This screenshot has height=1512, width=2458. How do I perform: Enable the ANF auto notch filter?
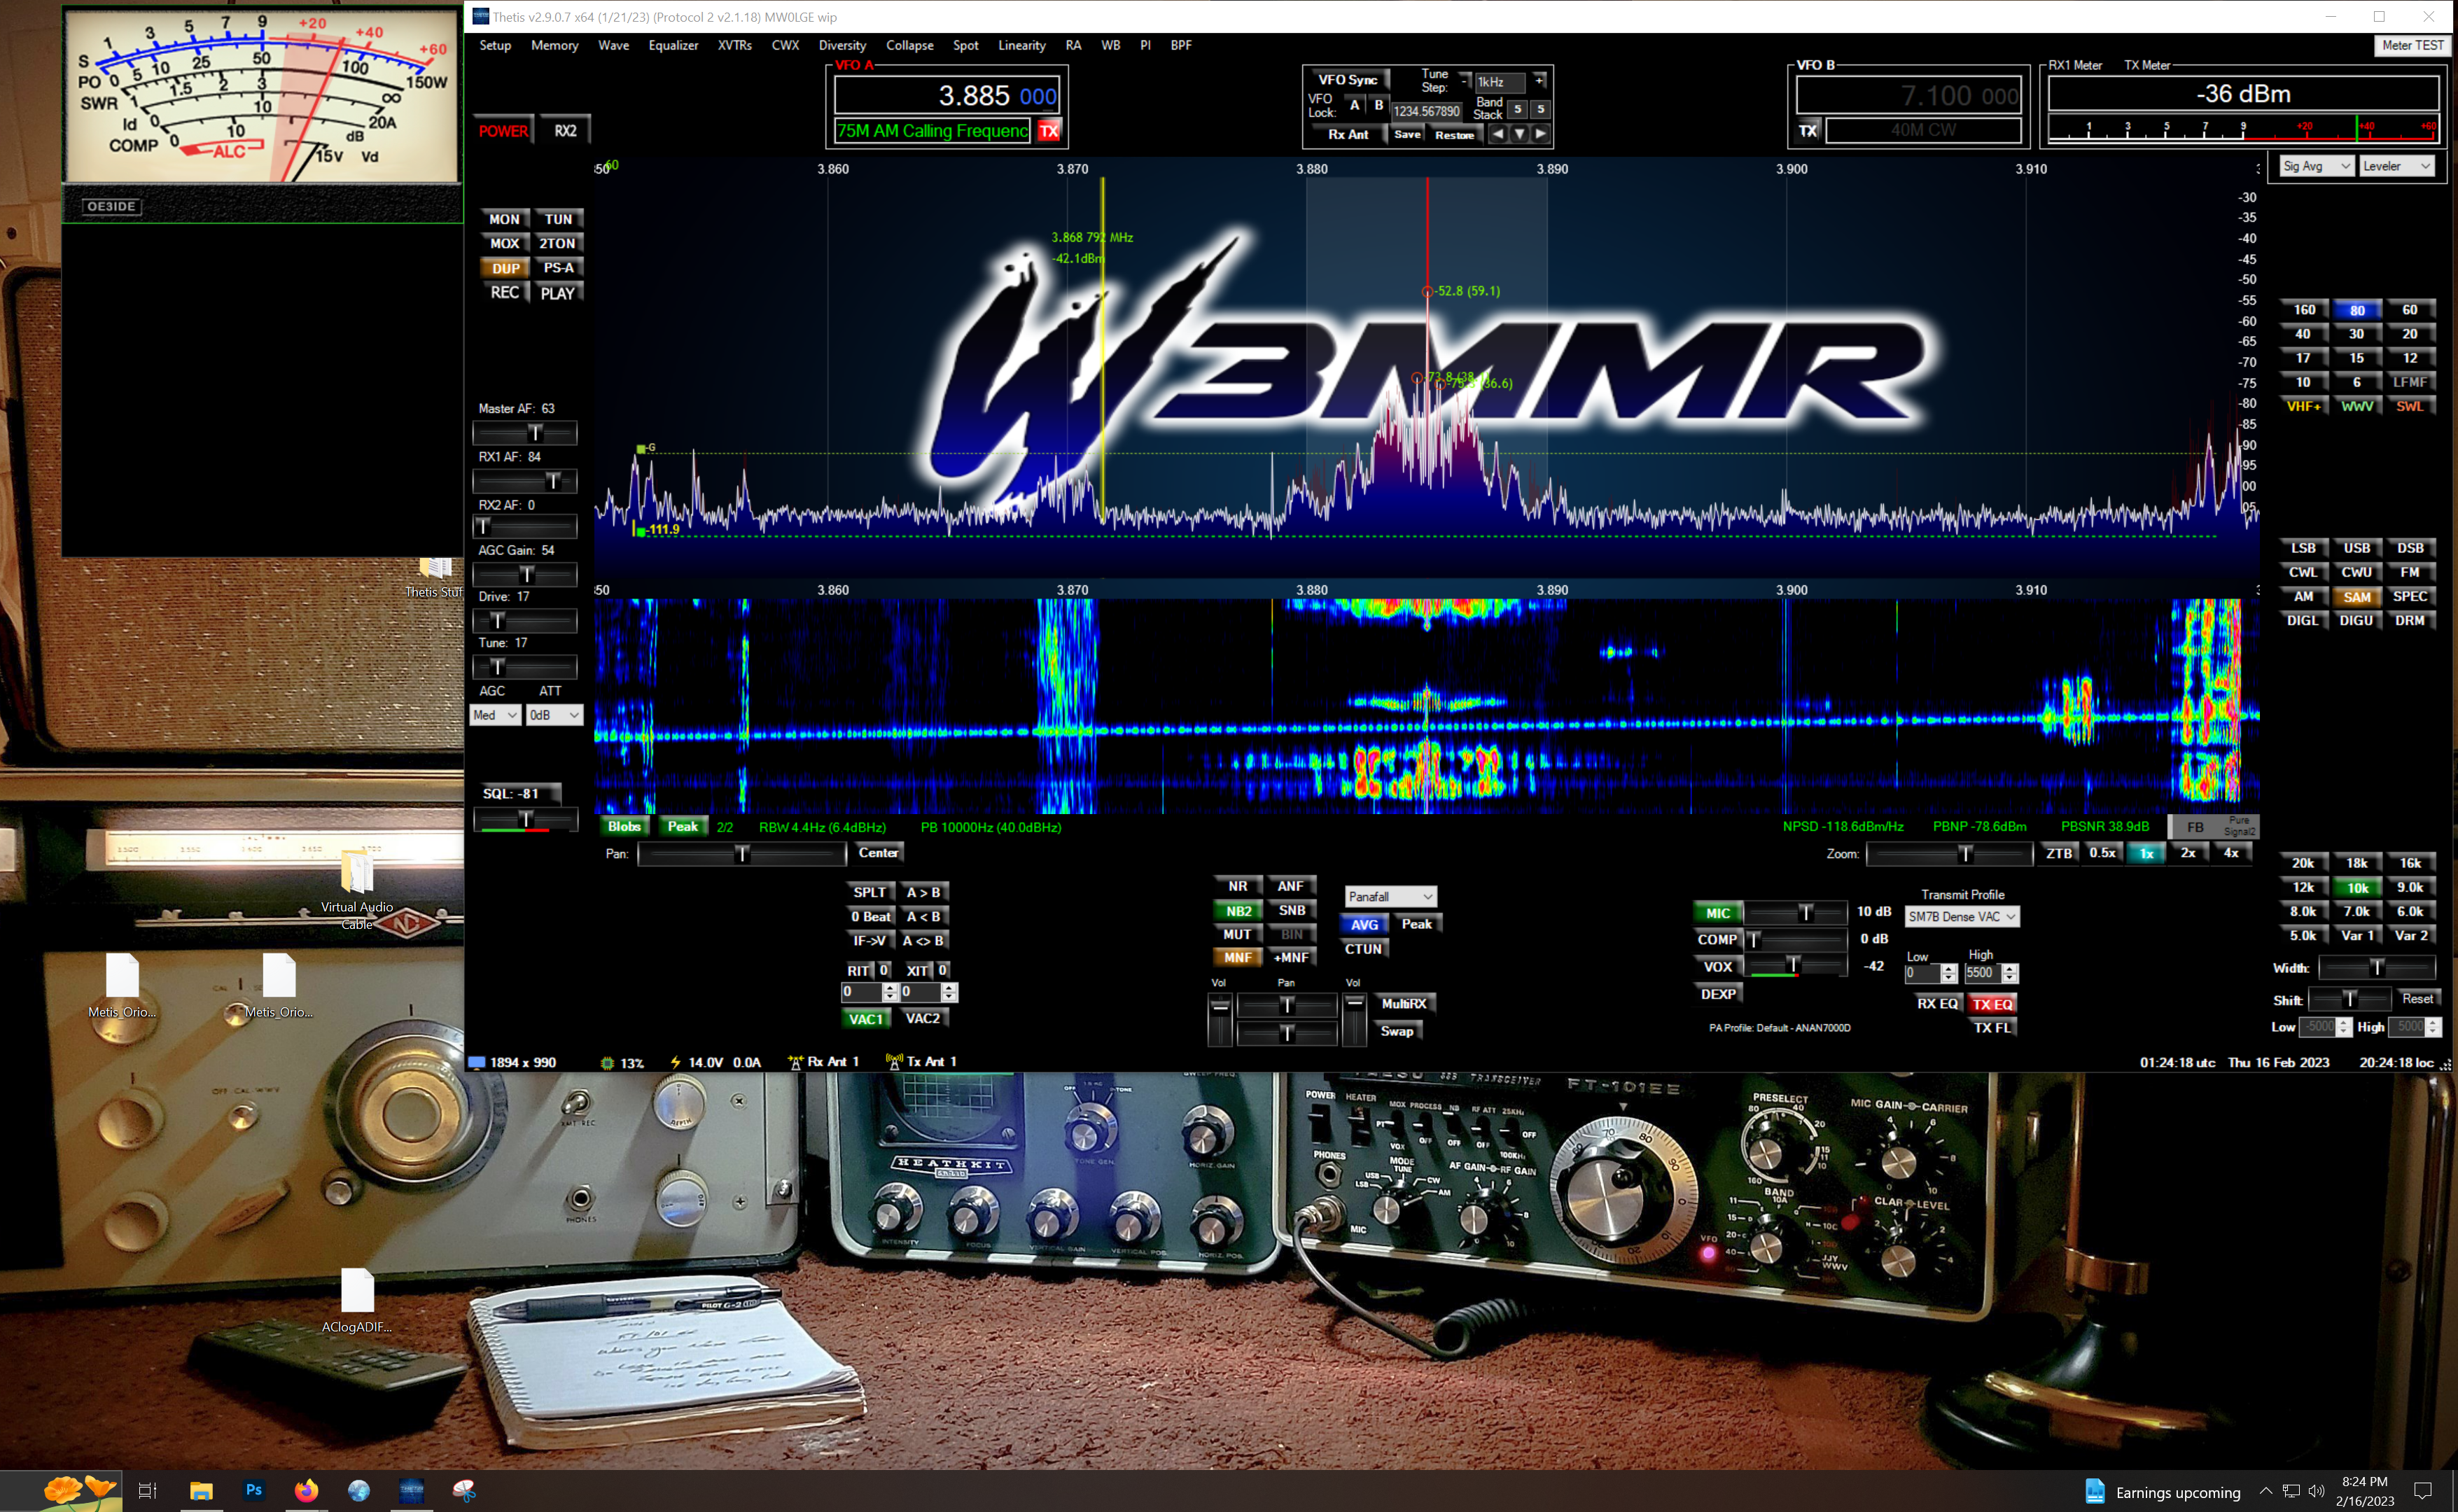click(x=1290, y=886)
